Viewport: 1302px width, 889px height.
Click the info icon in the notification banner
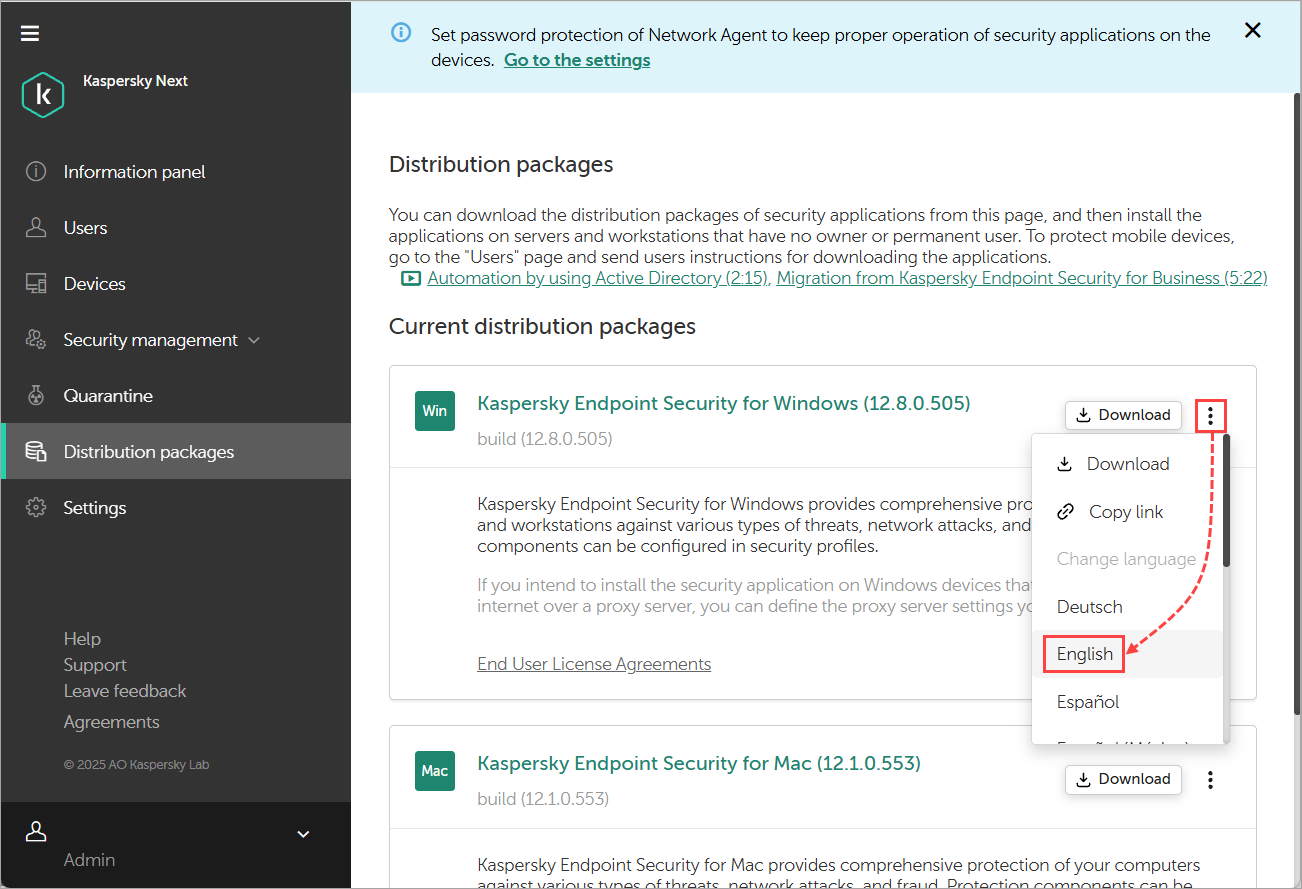(400, 32)
